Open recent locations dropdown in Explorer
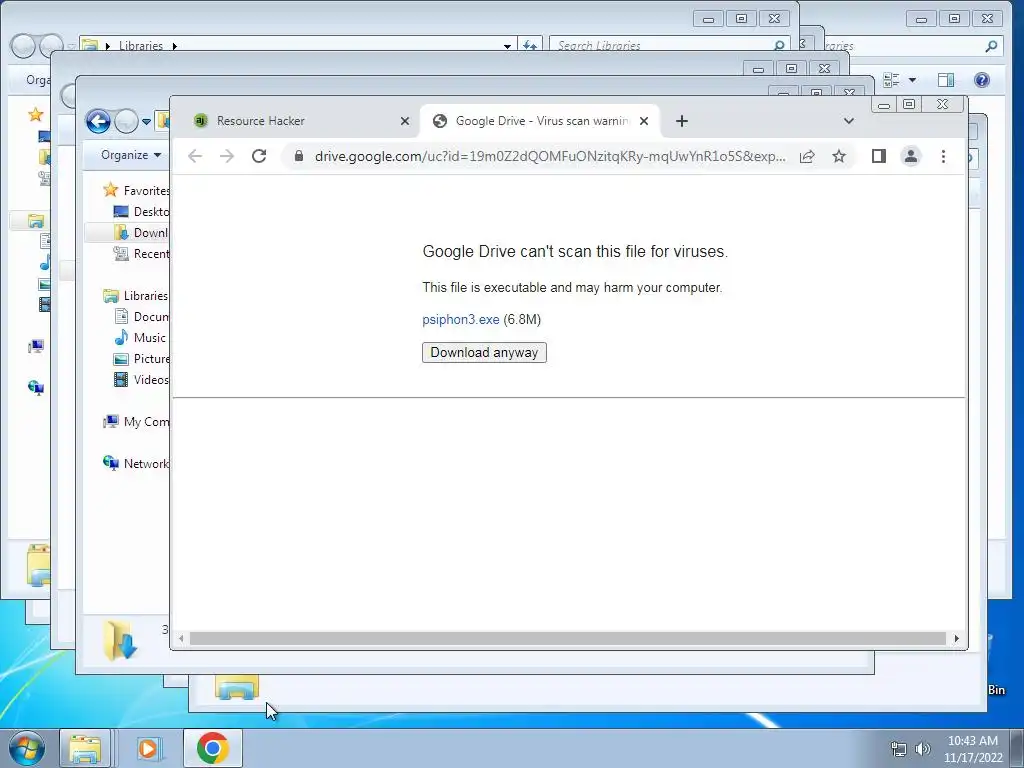The image size is (1024, 768). pyautogui.click(x=146, y=121)
